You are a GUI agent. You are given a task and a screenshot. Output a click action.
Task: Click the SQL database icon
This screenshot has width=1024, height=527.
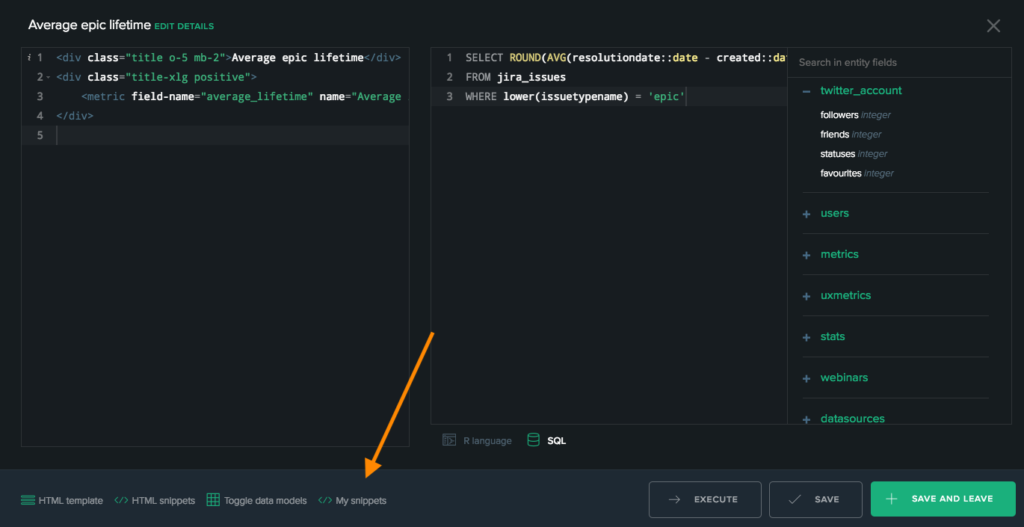point(534,440)
